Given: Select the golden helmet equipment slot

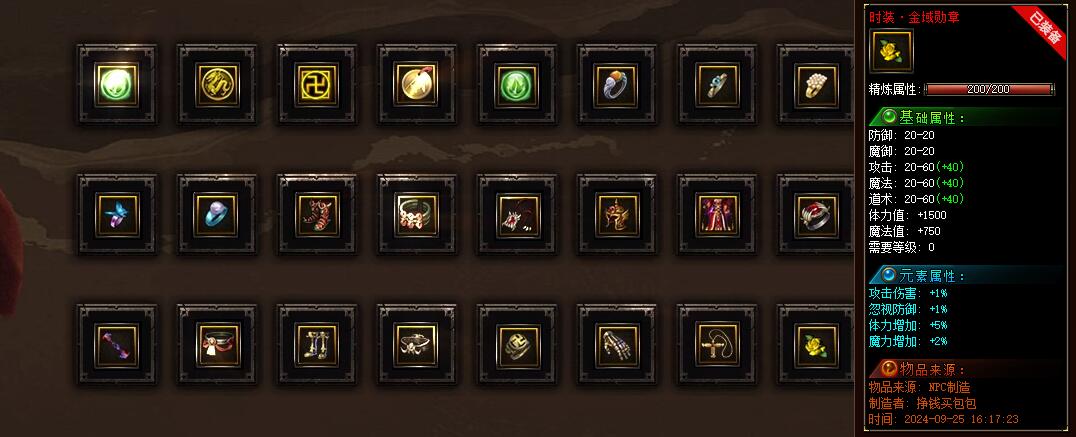Looking at the screenshot, I should pos(617,215).
